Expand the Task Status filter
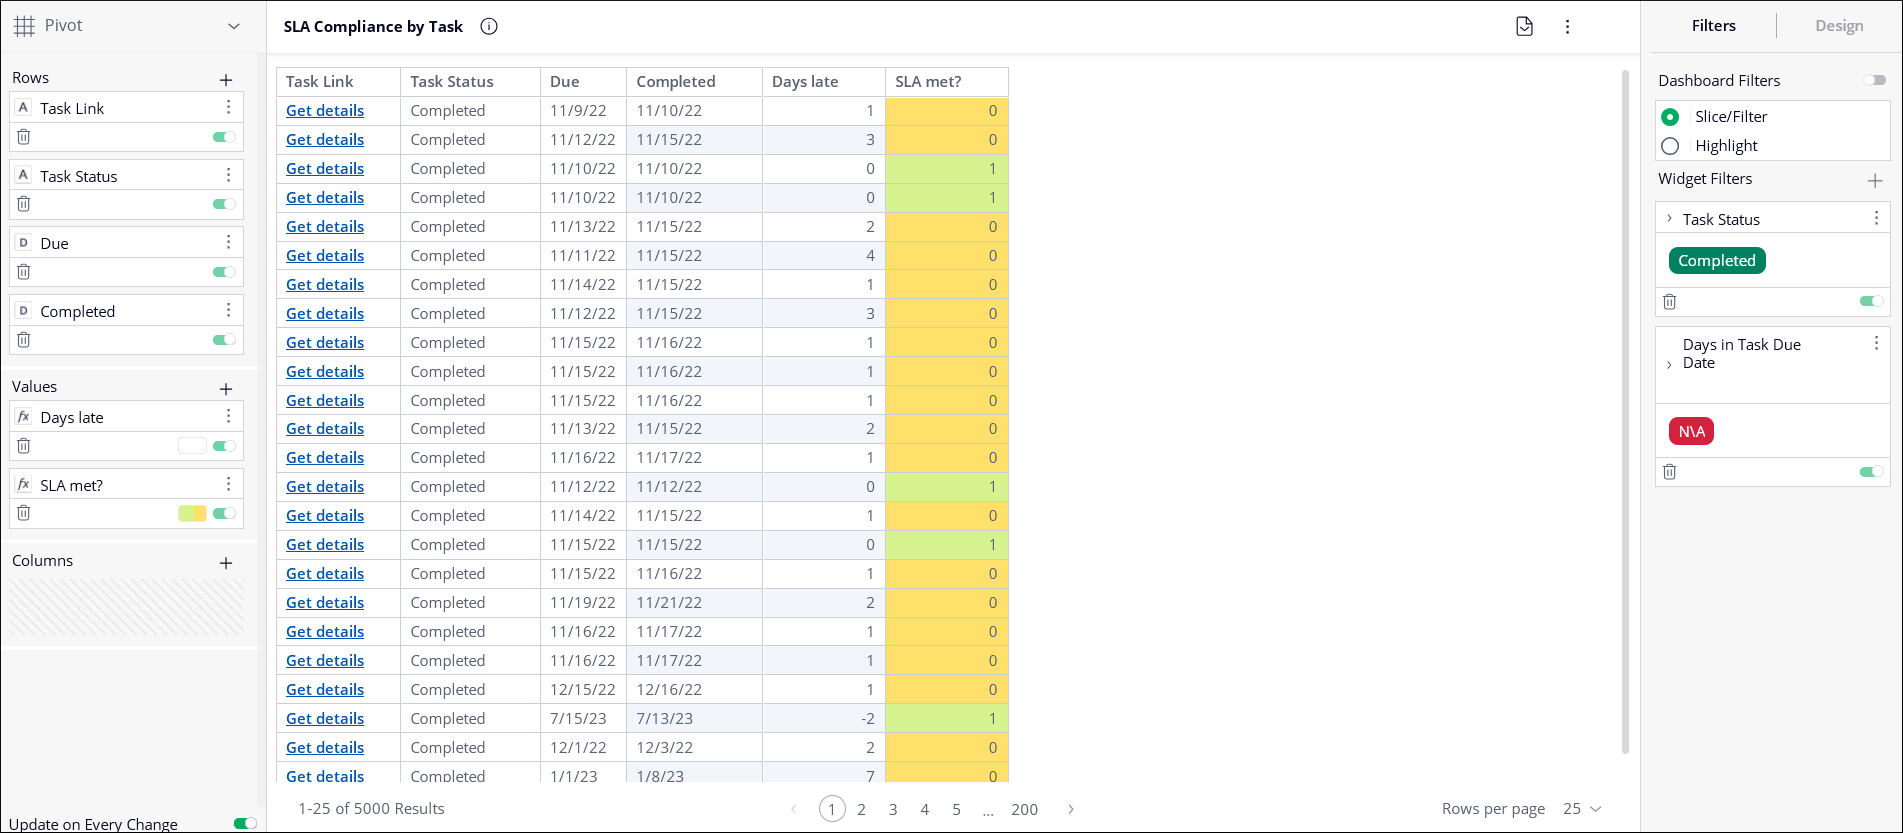1903x833 pixels. pyautogui.click(x=1669, y=218)
